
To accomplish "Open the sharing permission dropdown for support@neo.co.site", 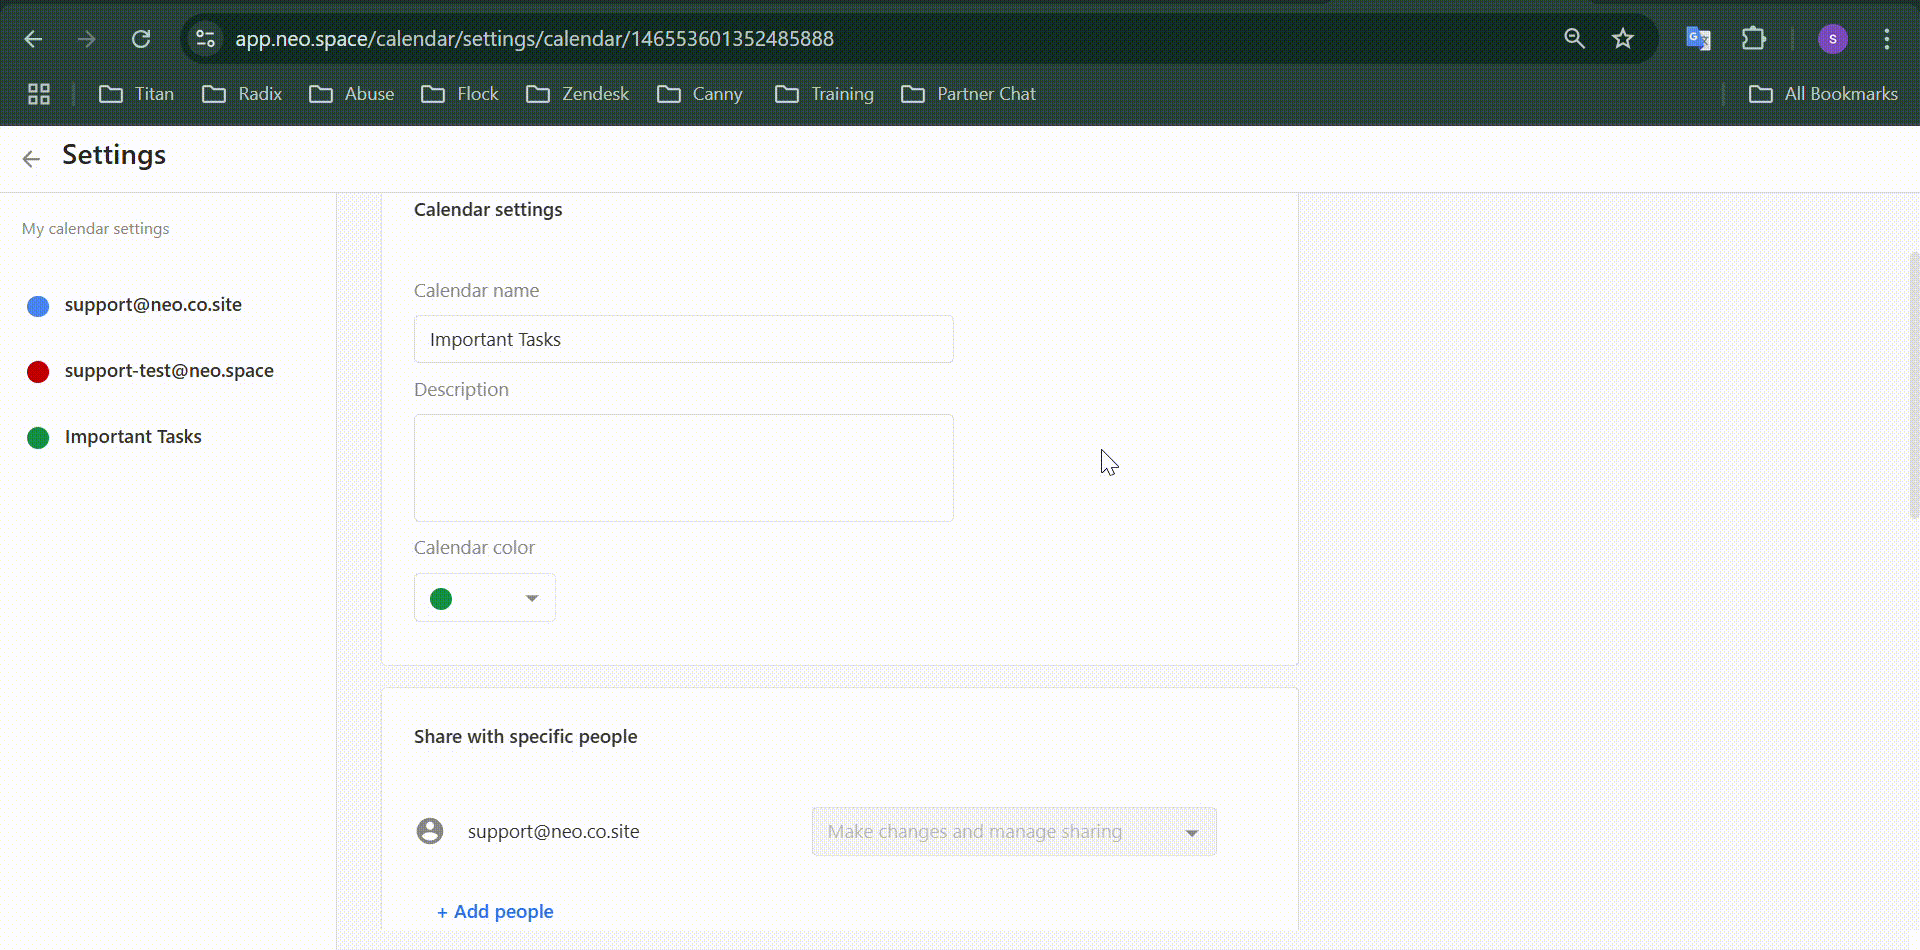I will click(x=1014, y=832).
